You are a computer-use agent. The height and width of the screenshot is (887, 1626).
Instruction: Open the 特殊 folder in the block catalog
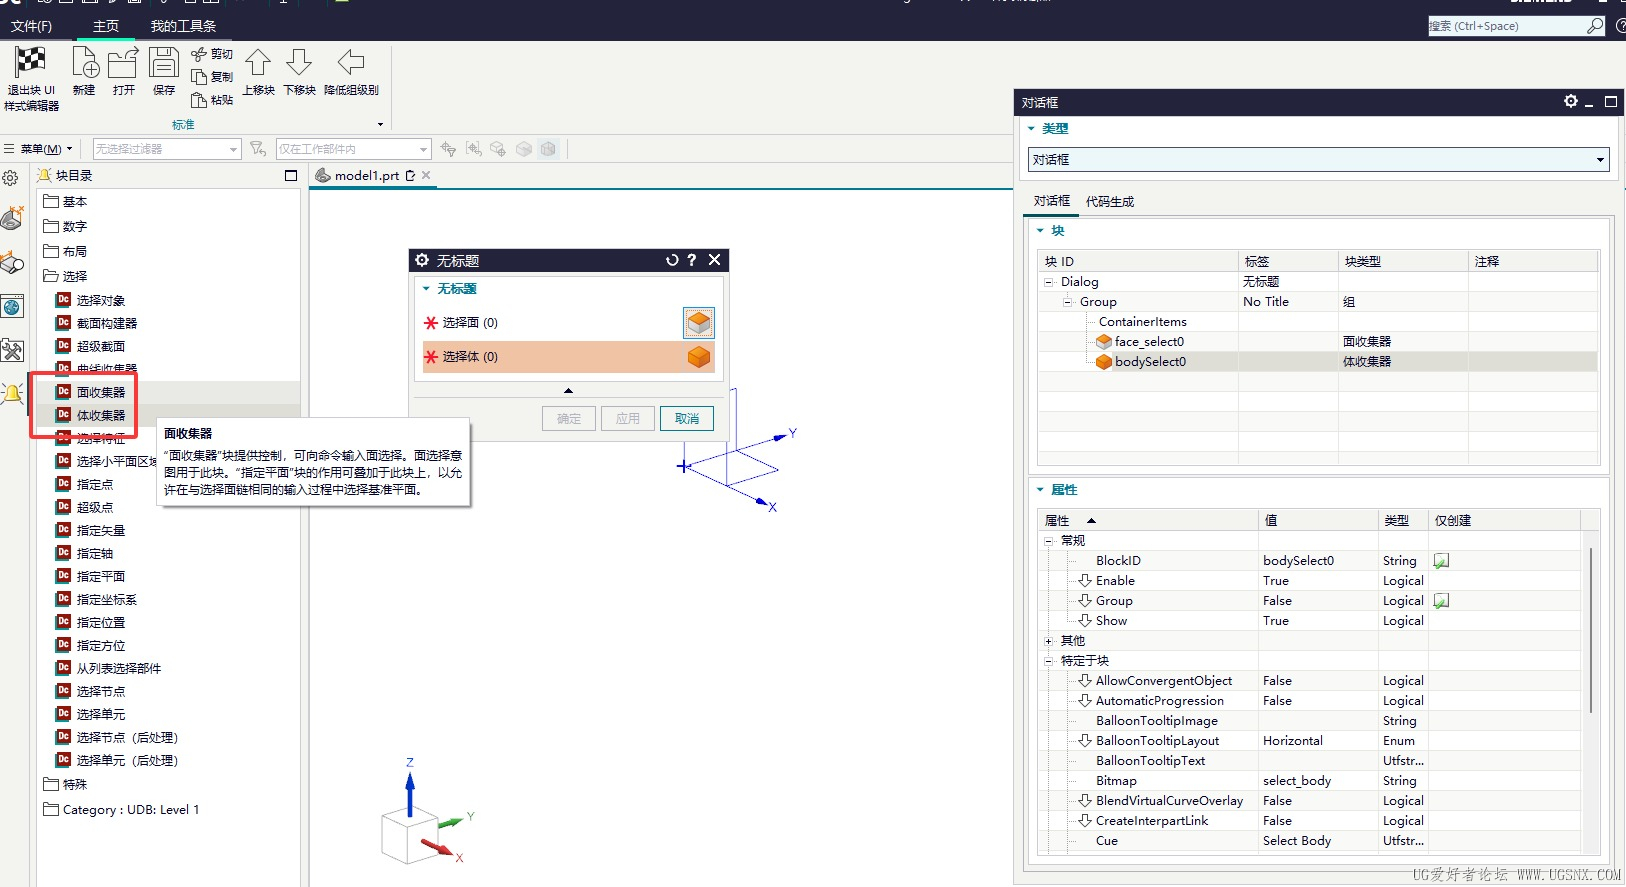pyautogui.click(x=65, y=784)
